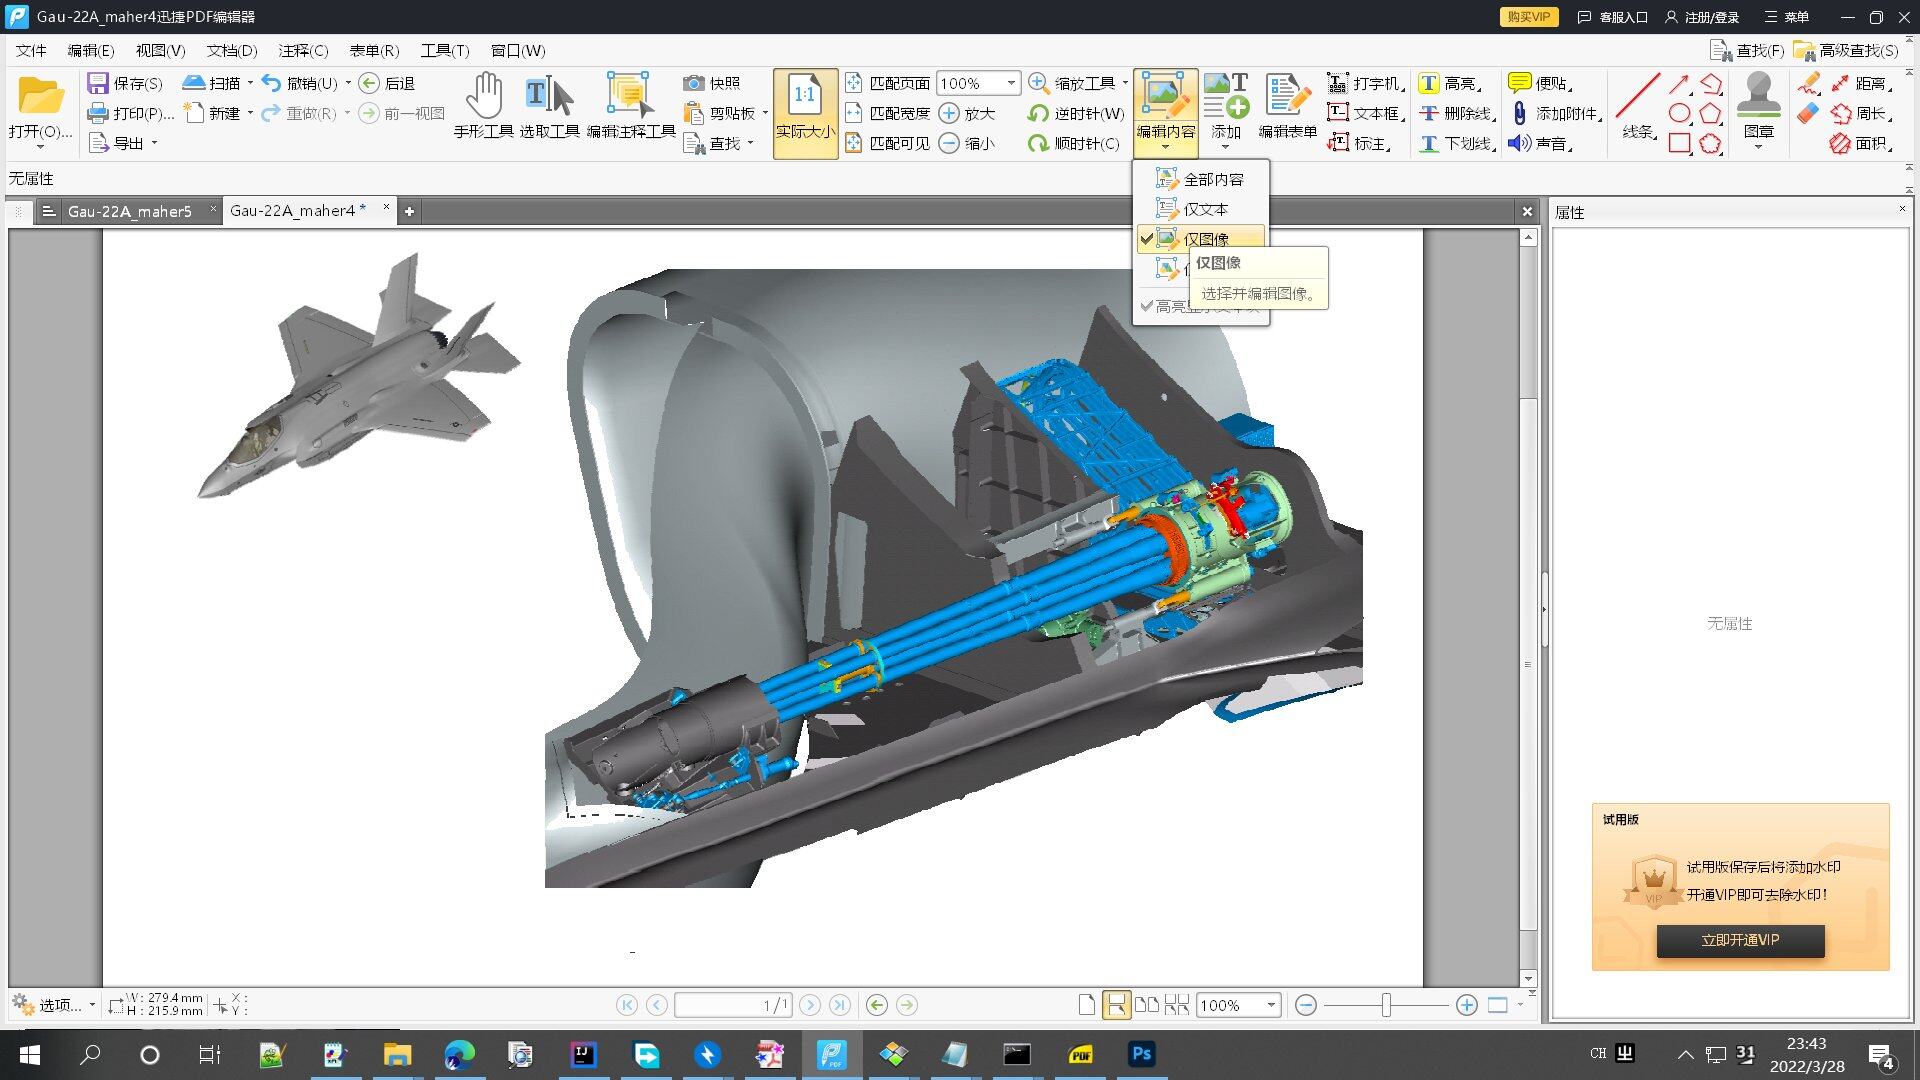Add a Sticky Note (便贴)
The image size is (1920, 1080).
point(1541,83)
